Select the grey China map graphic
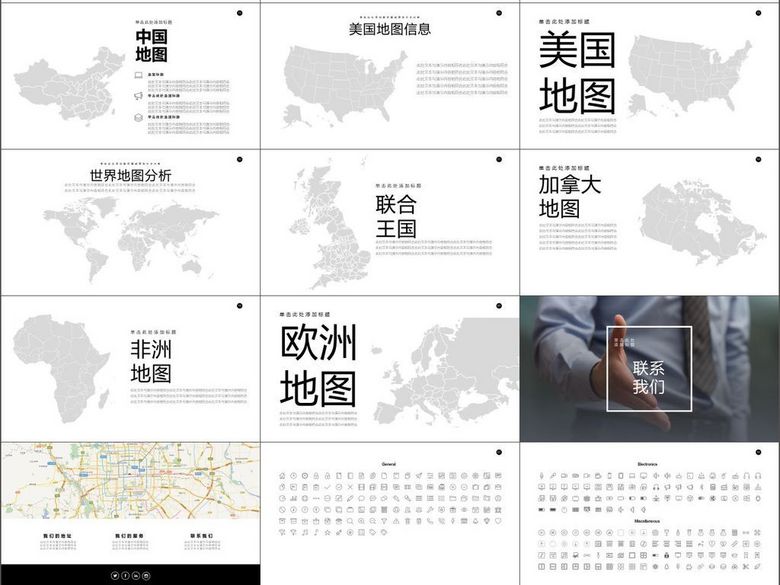 pos(69,86)
